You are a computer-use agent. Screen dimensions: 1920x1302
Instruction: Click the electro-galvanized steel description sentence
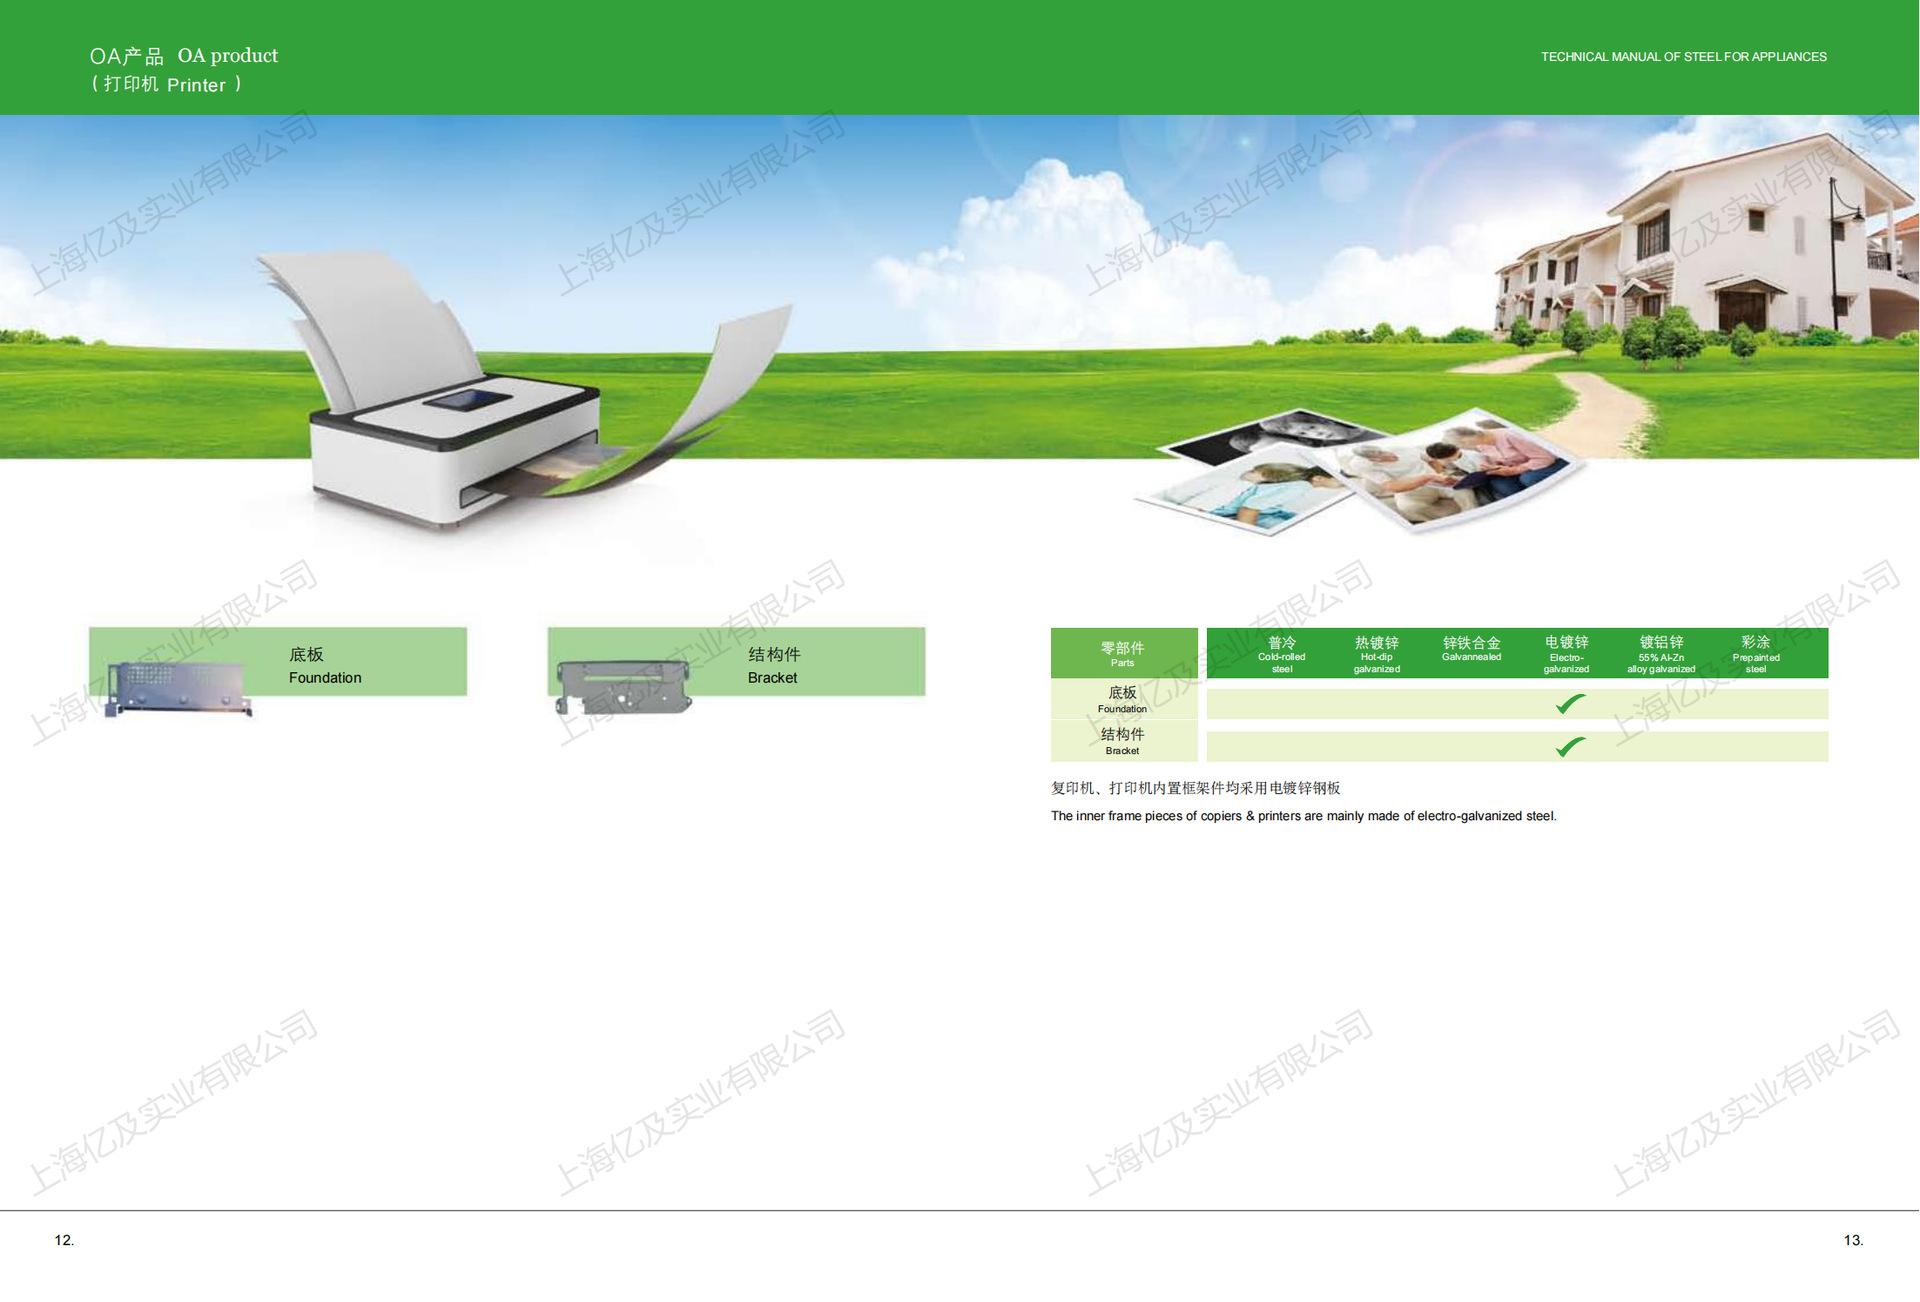(x=1302, y=816)
